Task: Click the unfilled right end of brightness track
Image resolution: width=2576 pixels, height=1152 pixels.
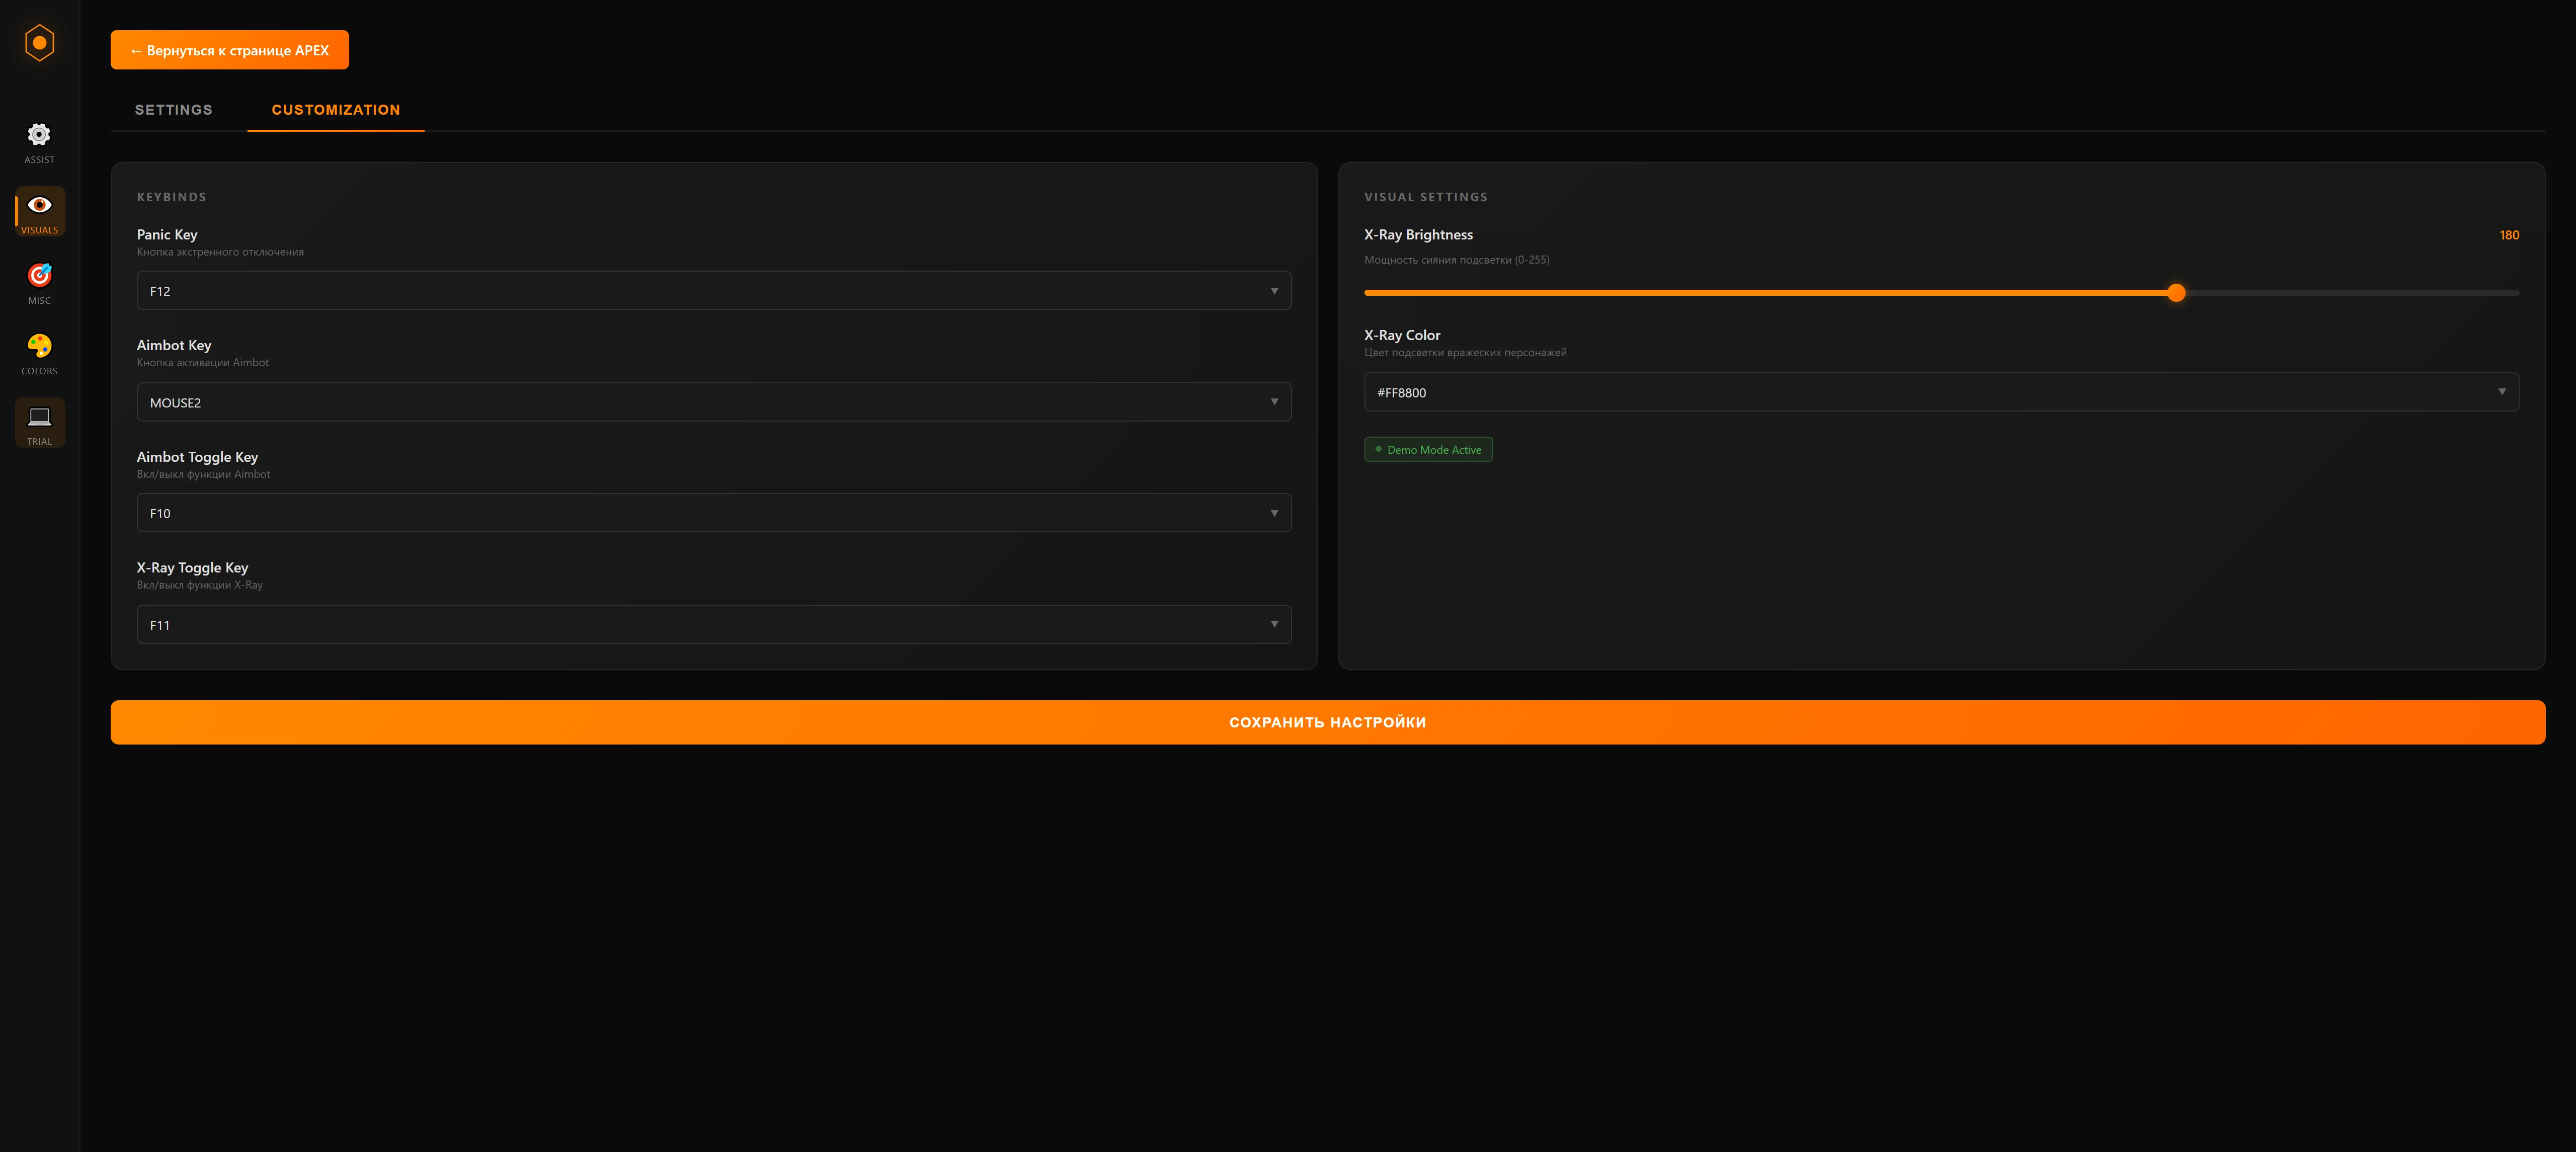Action: pyautogui.click(x=2500, y=293)
